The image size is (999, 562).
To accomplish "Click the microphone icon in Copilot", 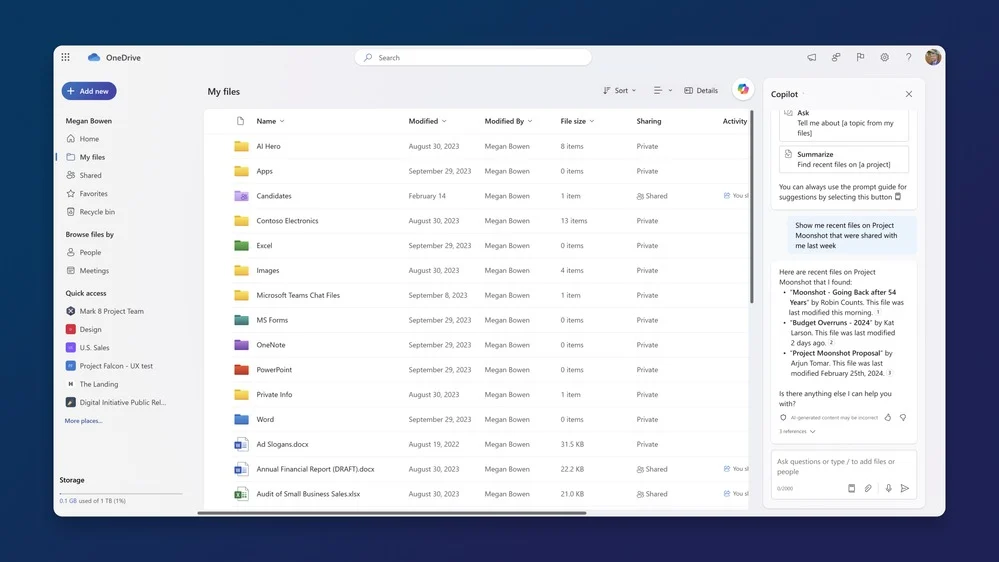I will click(x=888, y=489).
